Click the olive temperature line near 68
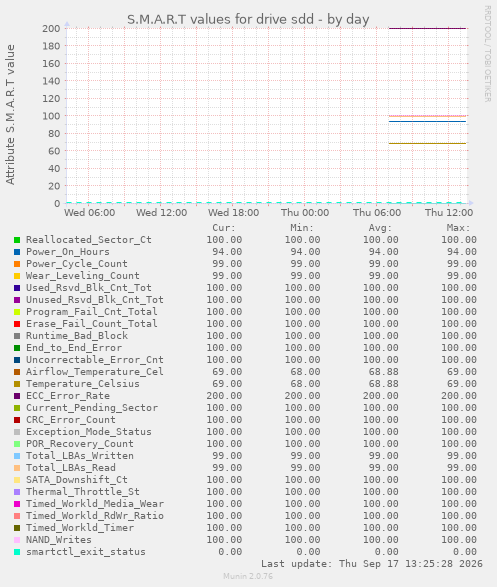The height and width of the screenshot is (587, 497). 427,143
